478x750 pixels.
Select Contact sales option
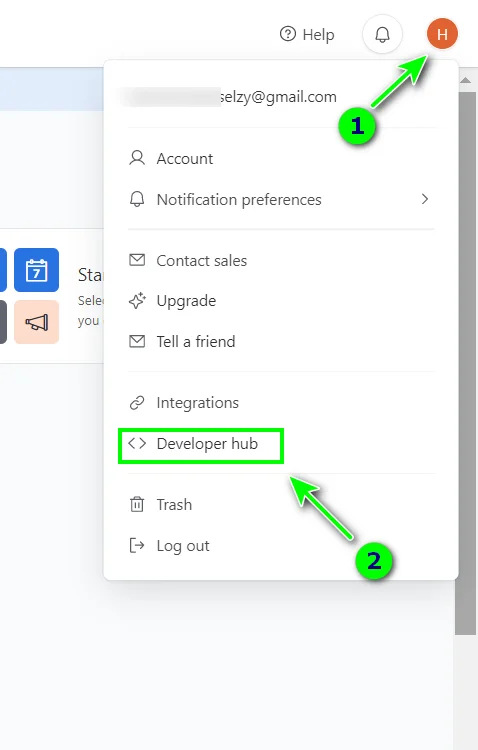coord(281,261)
